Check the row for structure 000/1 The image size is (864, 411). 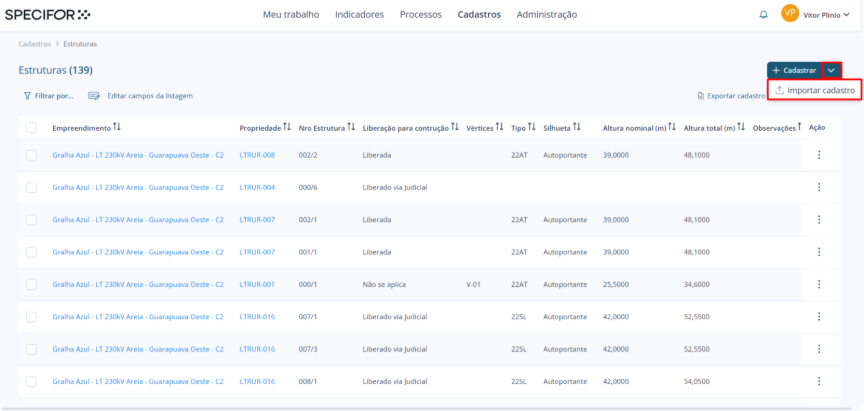tap(31, 284)
